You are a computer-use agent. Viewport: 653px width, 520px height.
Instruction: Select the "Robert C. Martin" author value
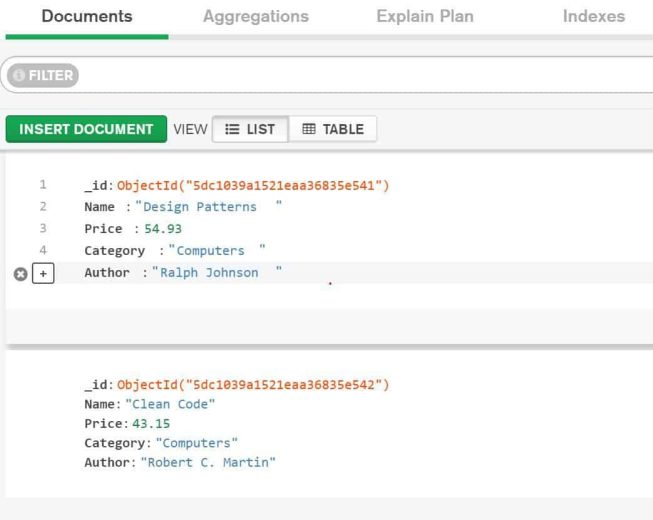click(x=208, y=462)
